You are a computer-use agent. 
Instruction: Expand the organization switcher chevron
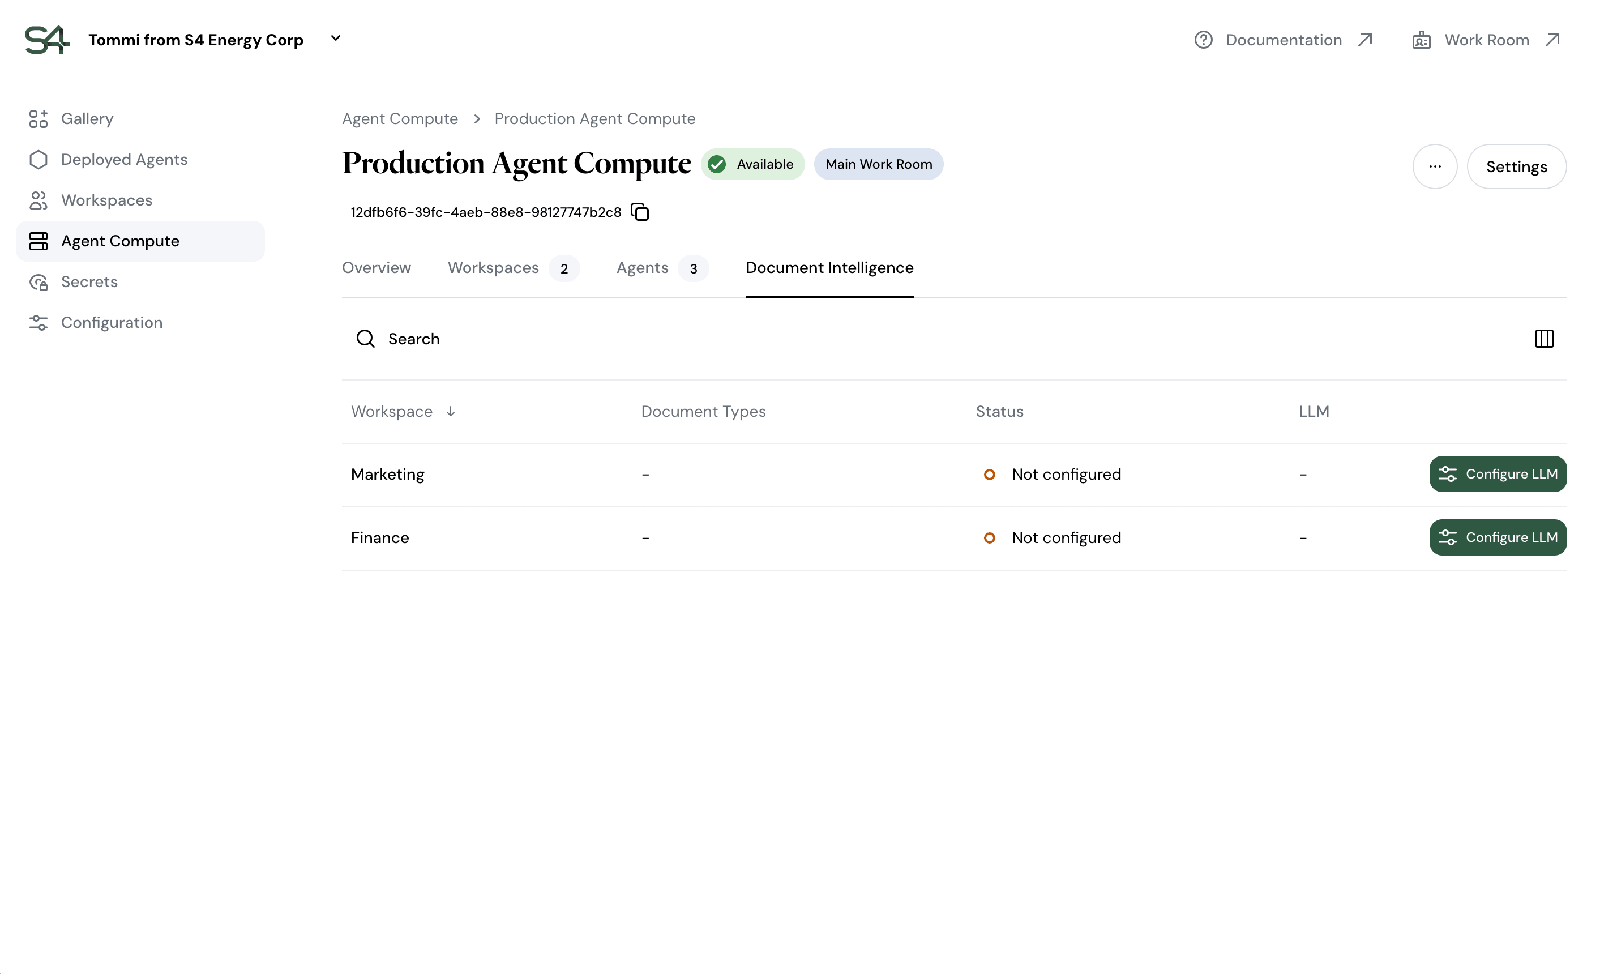(336, 39)
